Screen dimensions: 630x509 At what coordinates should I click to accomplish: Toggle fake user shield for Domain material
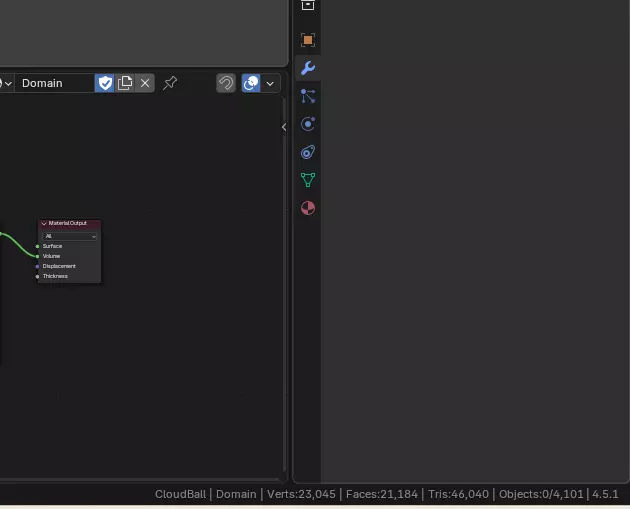[105, 83]
